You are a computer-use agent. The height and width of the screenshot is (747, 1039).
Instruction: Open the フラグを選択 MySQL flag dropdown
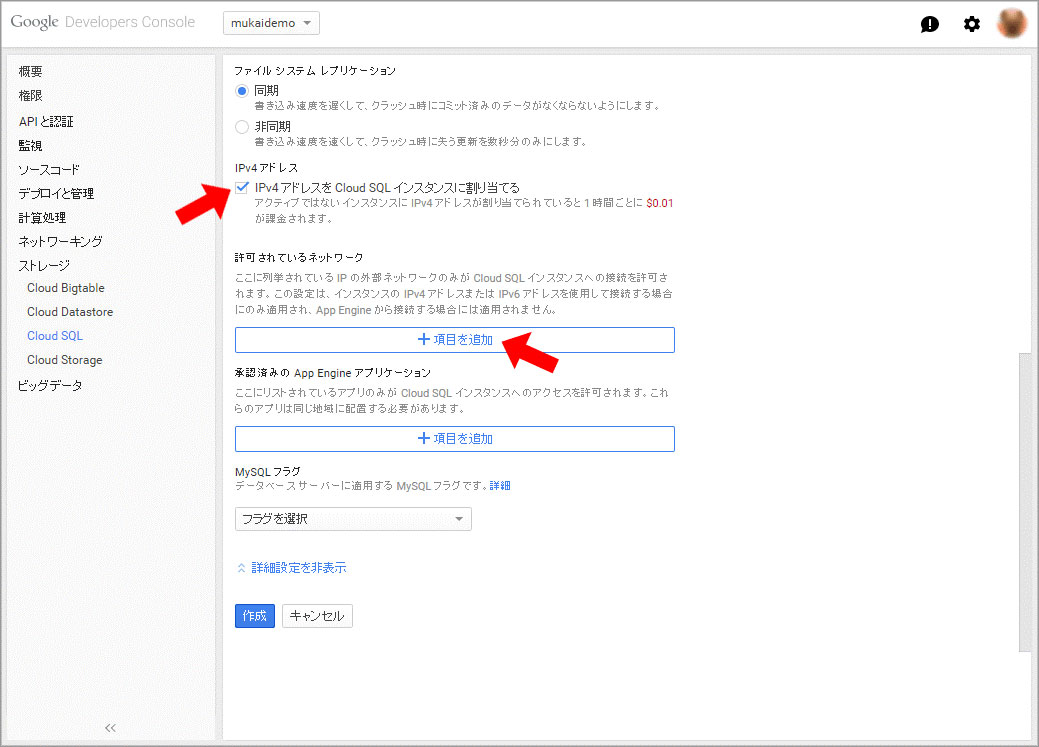tap(353, 519)
